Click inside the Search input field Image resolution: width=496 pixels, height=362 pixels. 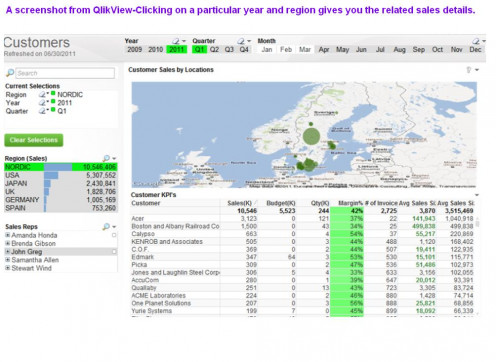(66, 73)
